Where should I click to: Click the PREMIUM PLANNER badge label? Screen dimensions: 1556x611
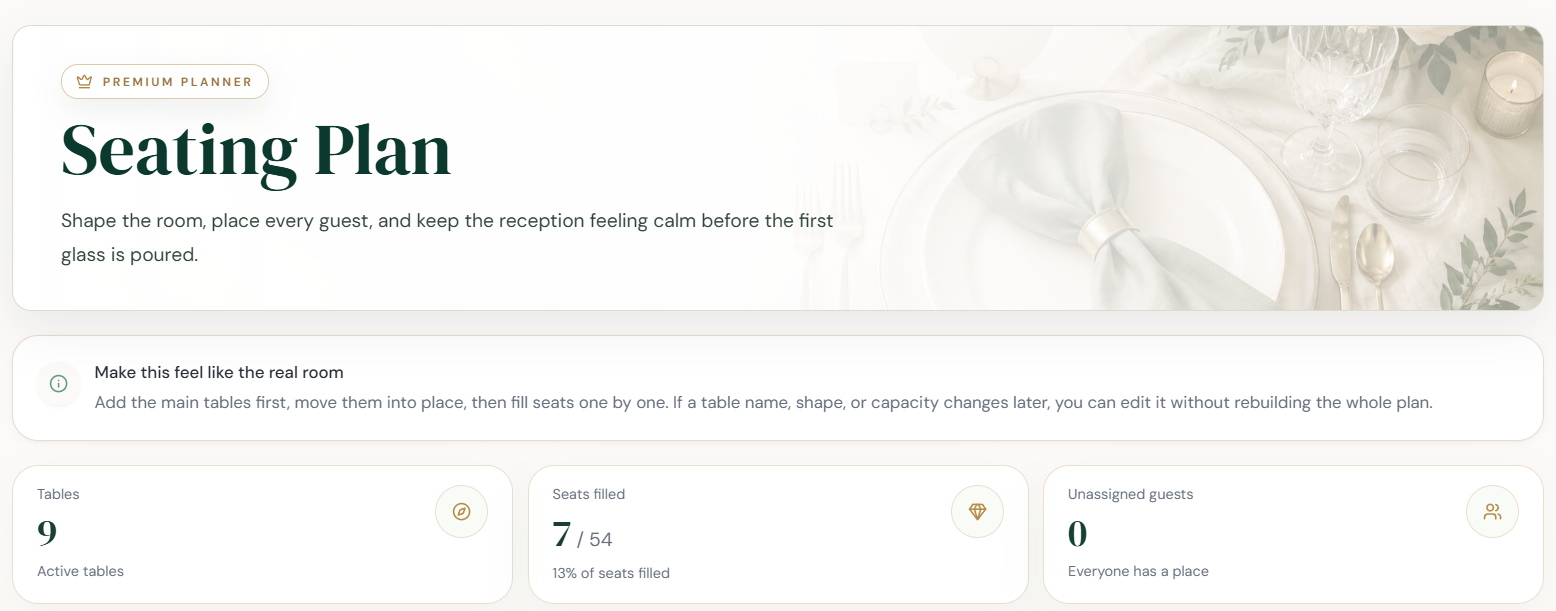click(x=177, y=82)
